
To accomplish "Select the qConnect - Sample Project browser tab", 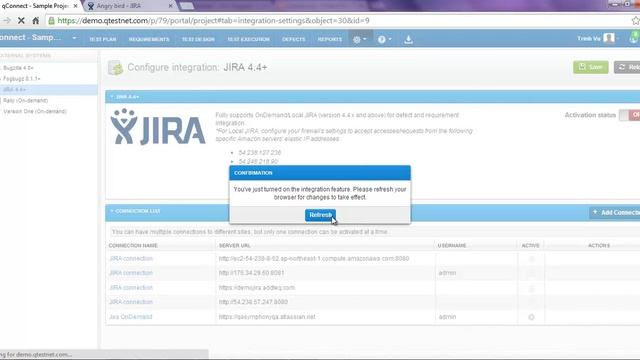I will point(36,6).
